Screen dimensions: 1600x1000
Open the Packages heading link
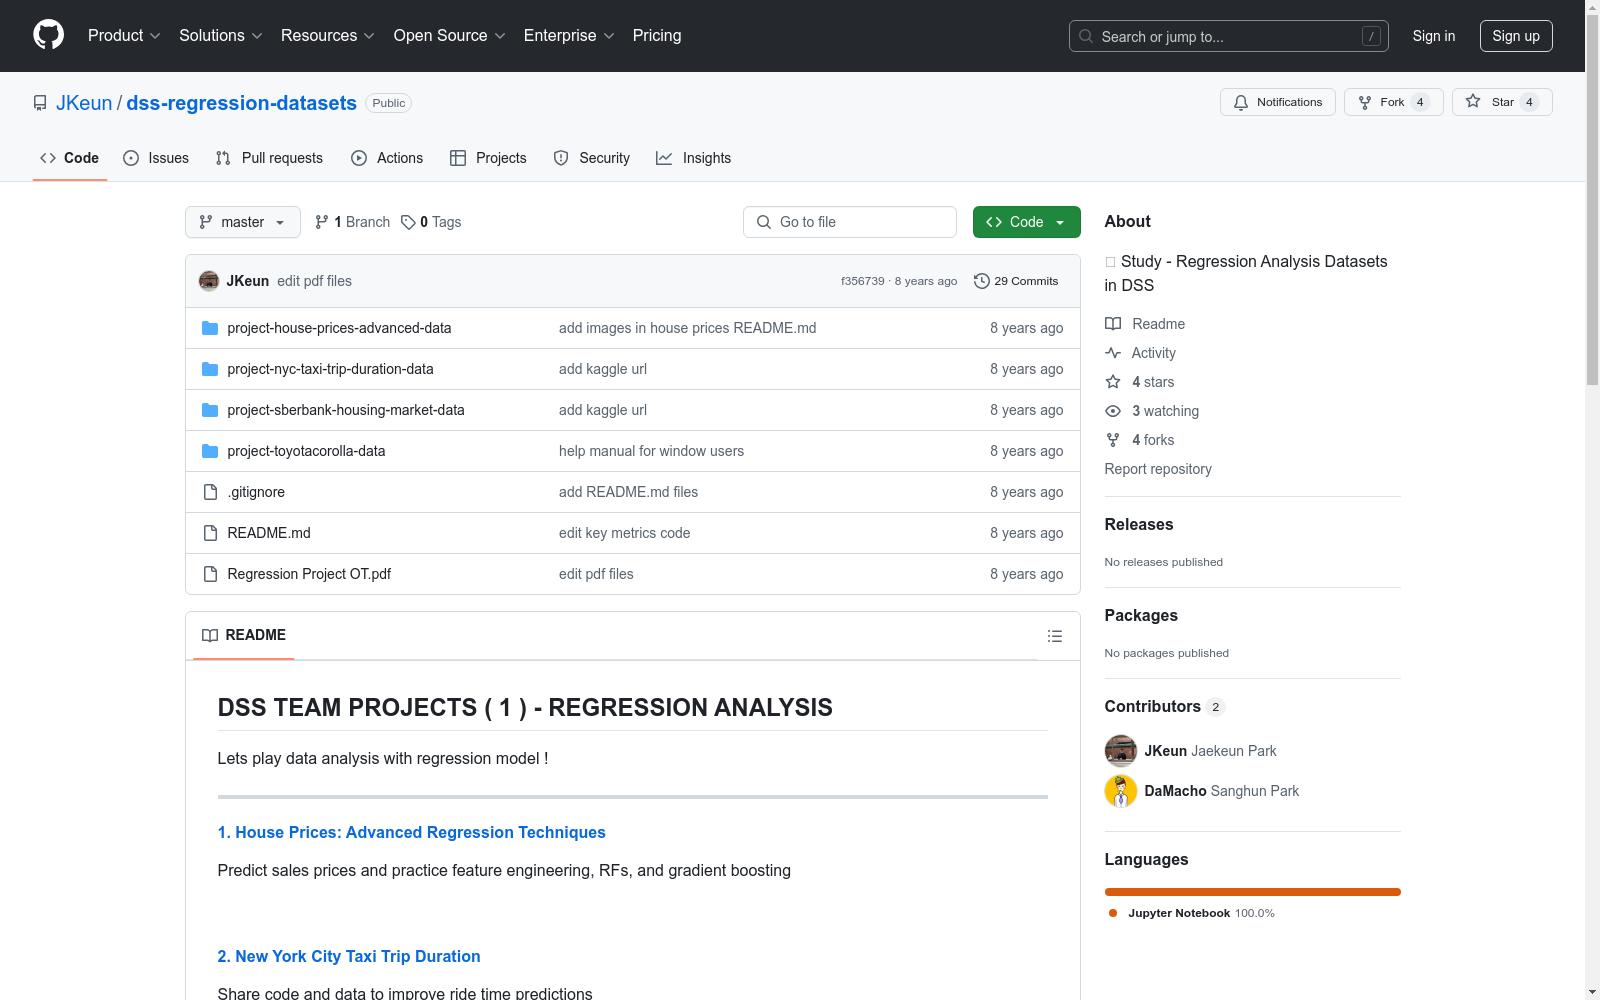pyautogui.click(x=1141, y=615)
